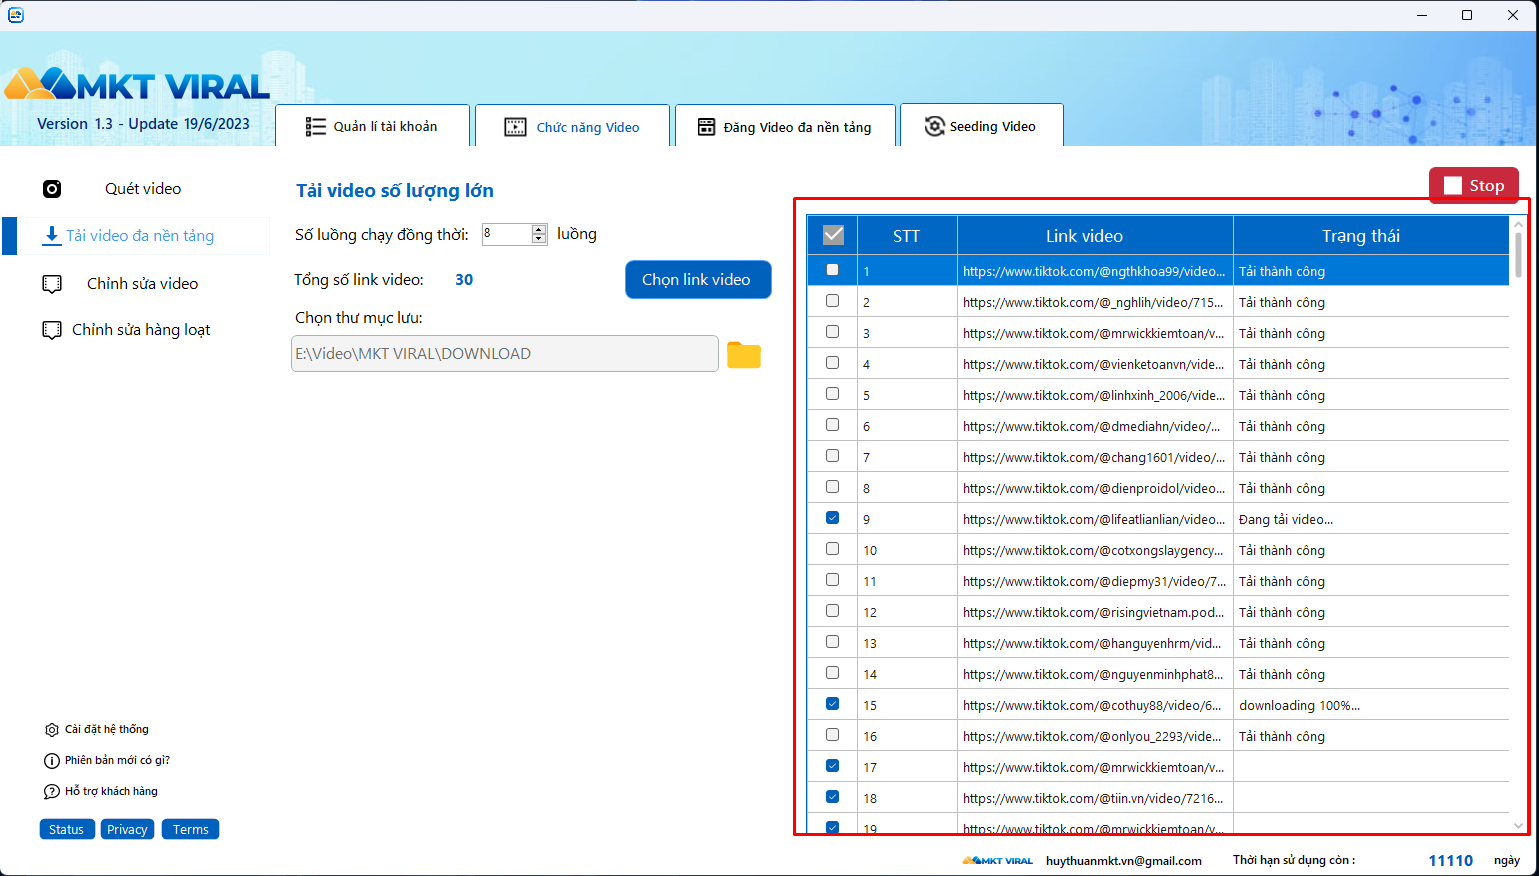Click the thread count input field

(507, 234)
